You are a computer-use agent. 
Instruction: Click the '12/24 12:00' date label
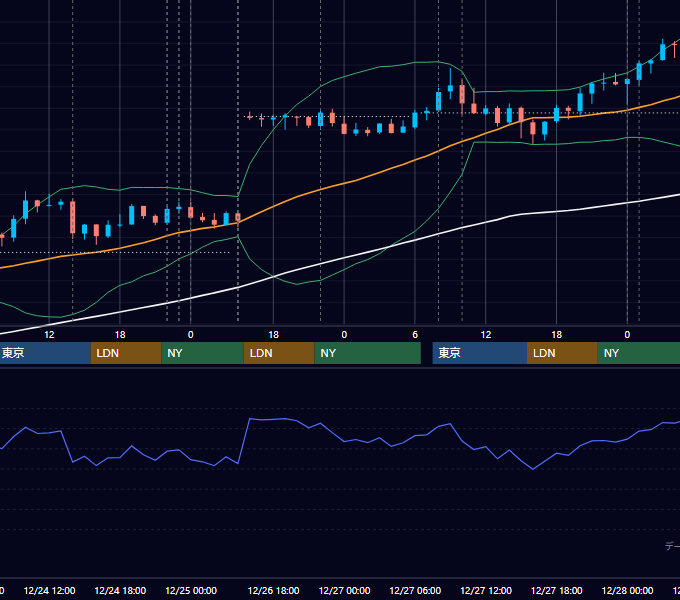click(x=49, y=590)
